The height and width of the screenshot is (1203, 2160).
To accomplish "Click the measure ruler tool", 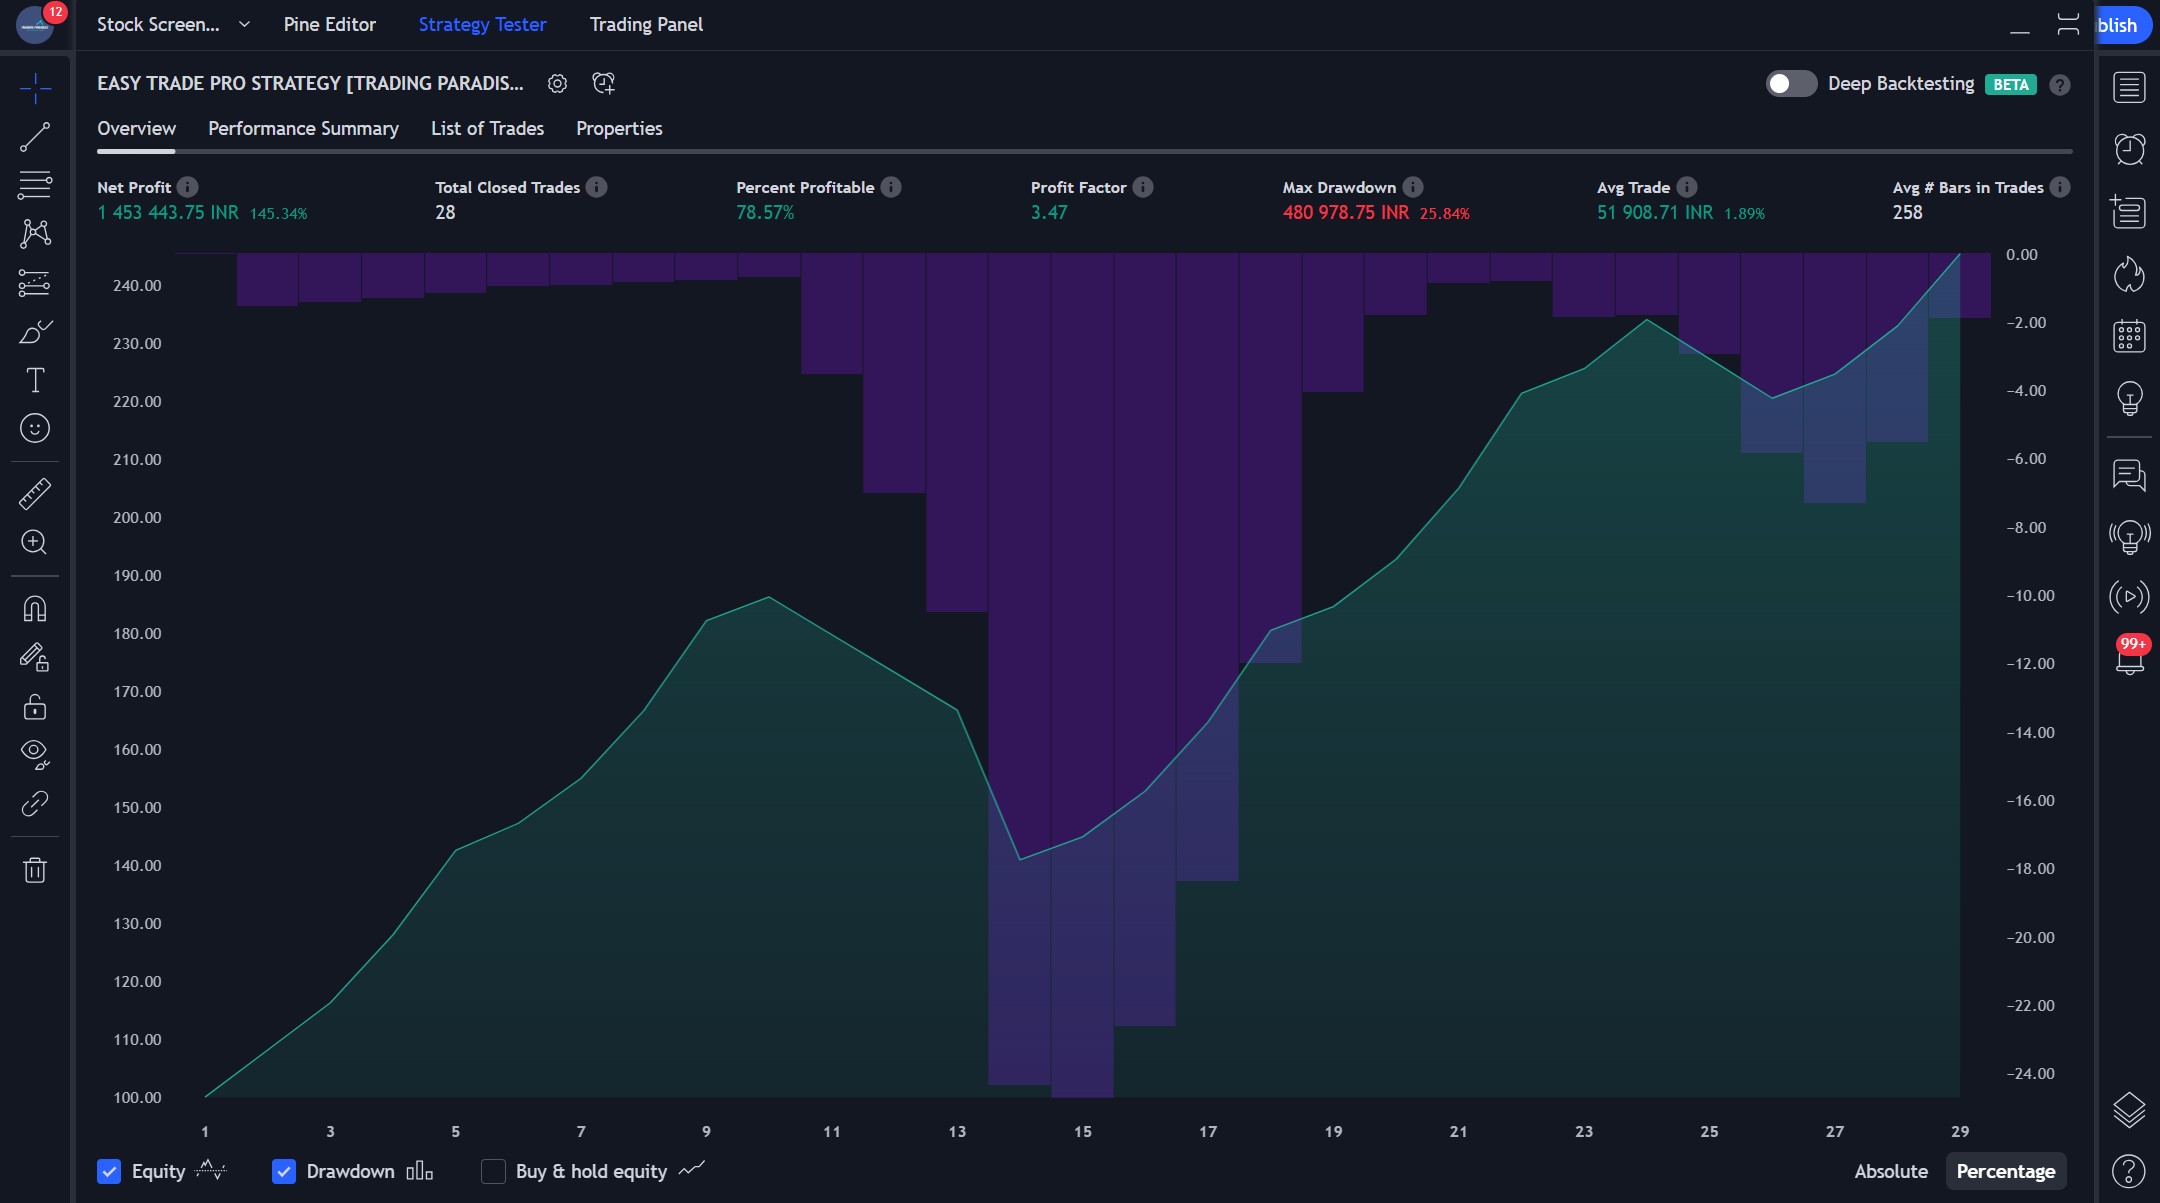I will pyautogui.click(x=35, y=493).
